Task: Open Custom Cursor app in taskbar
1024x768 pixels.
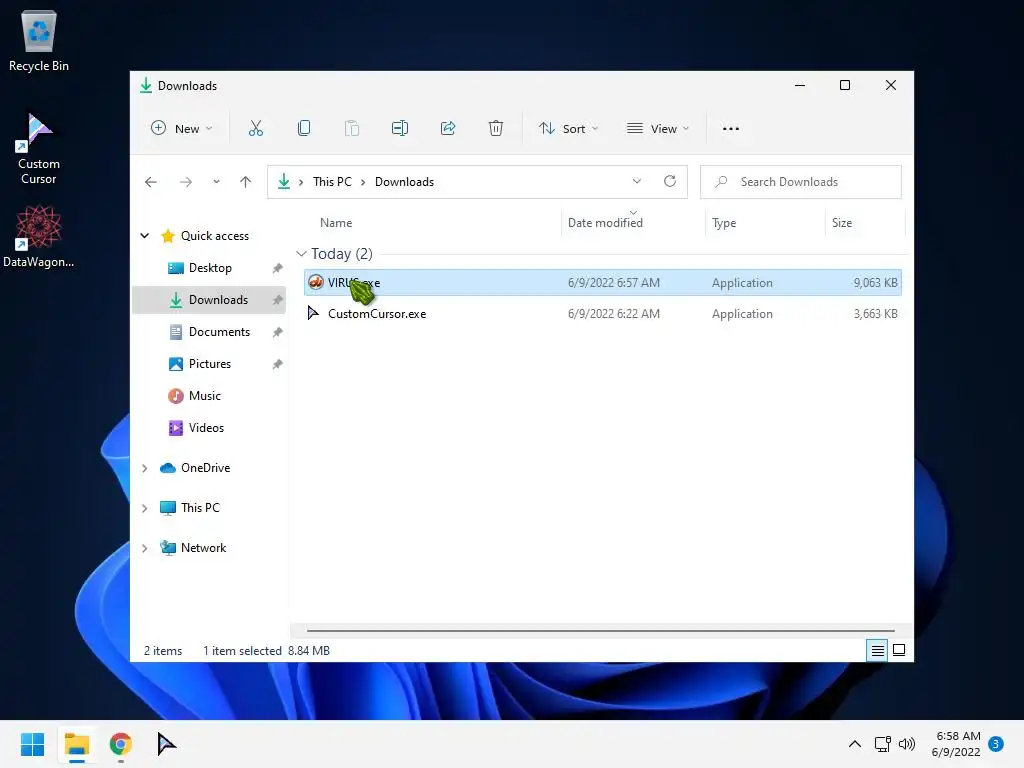Action: 166,744
